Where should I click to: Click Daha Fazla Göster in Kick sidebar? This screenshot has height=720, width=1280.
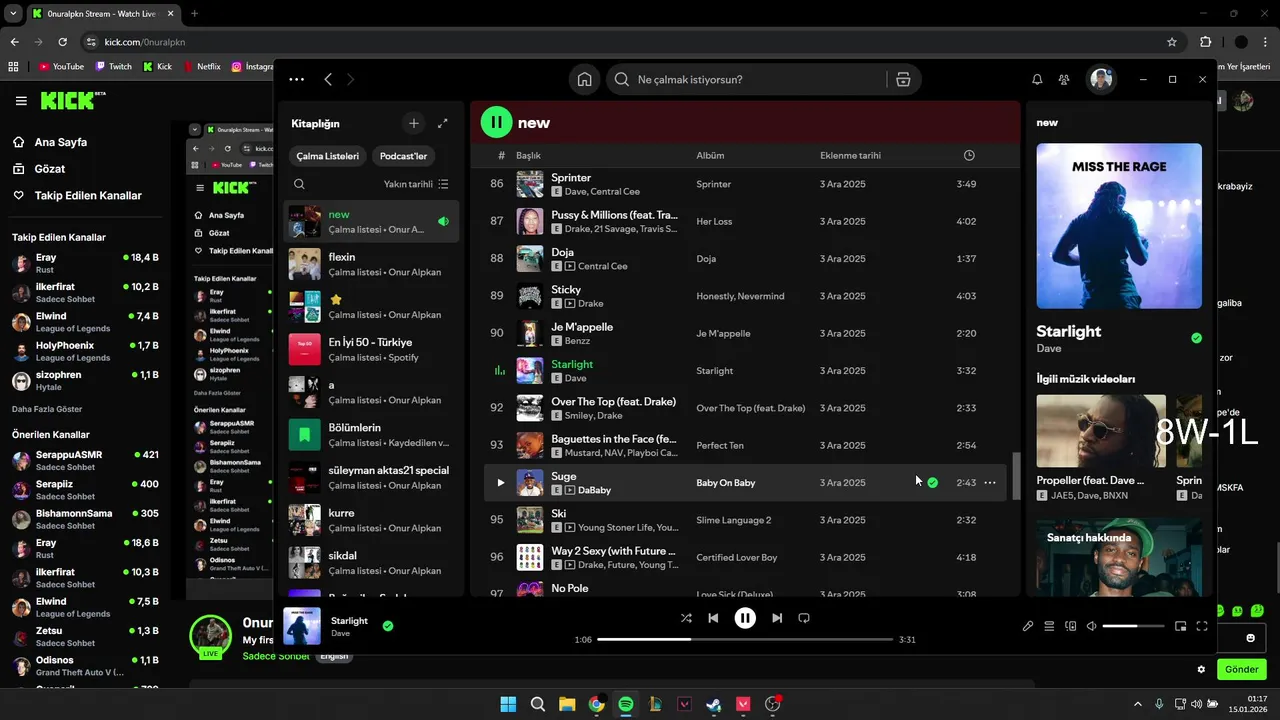(47, 409)
